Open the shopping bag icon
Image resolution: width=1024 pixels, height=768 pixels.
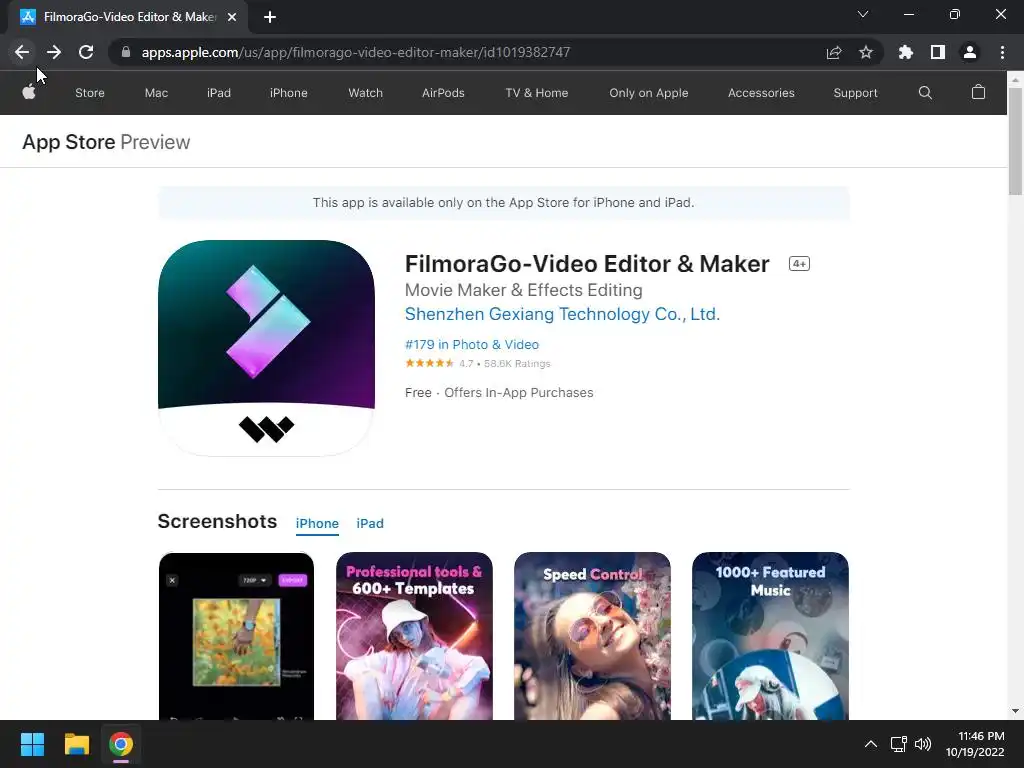point(978,92)
